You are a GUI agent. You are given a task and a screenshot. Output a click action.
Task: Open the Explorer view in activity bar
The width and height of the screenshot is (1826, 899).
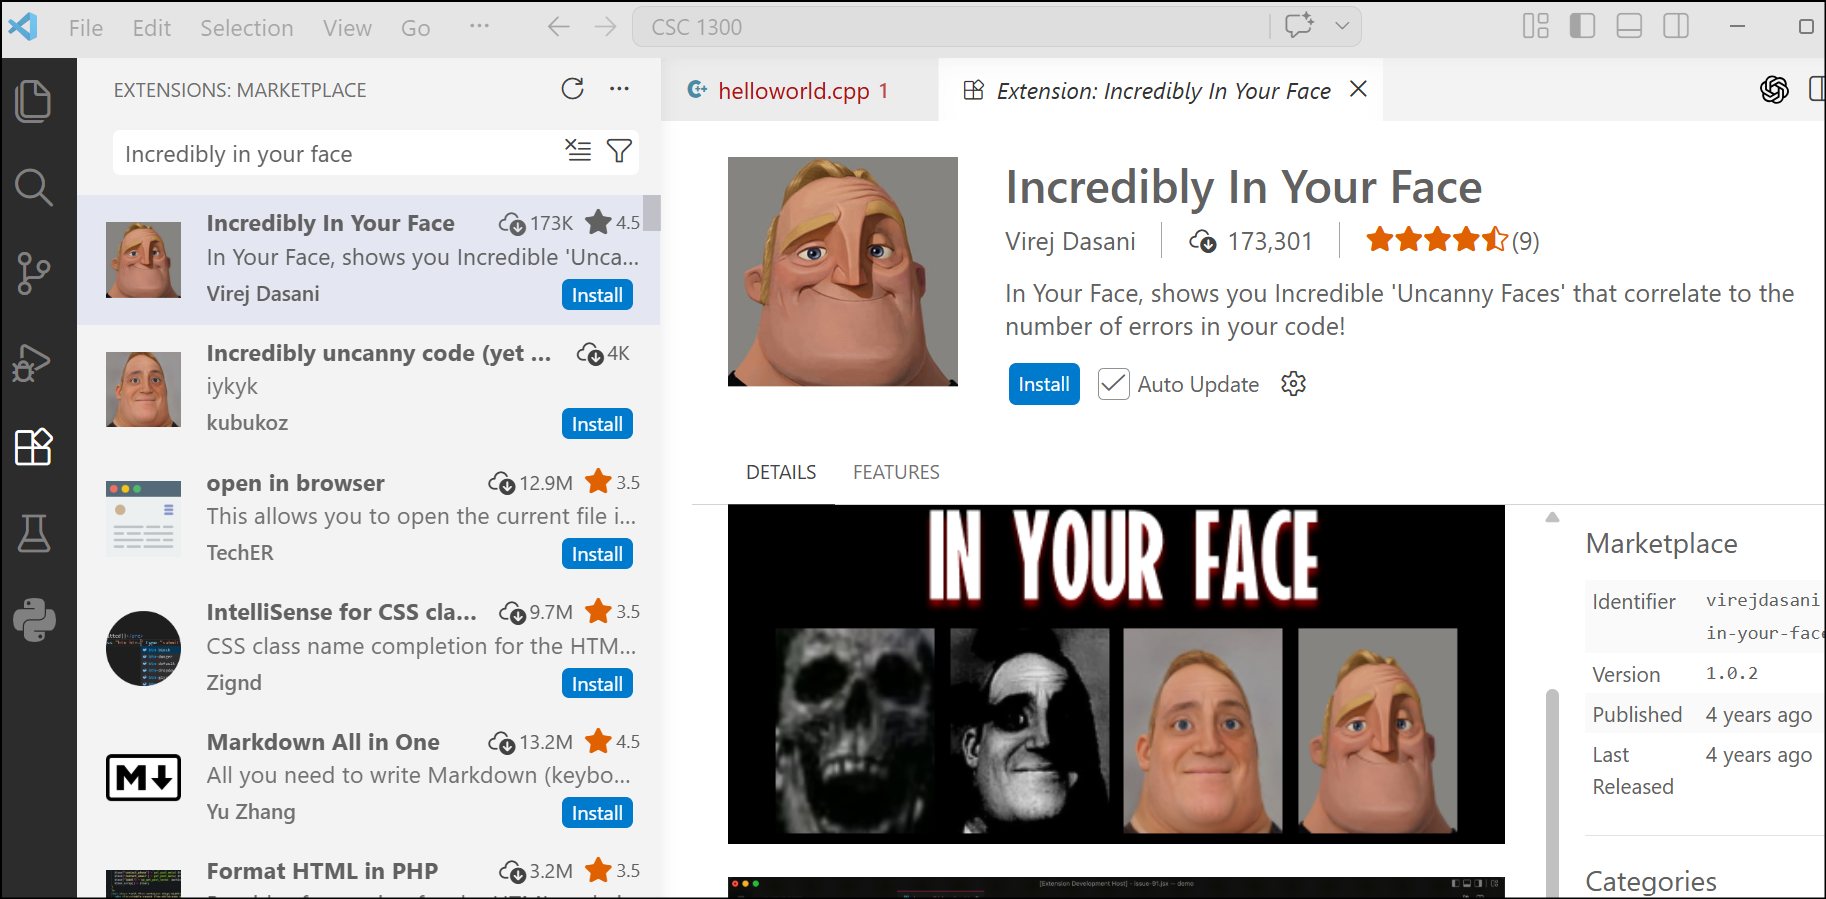coord(33,101)
